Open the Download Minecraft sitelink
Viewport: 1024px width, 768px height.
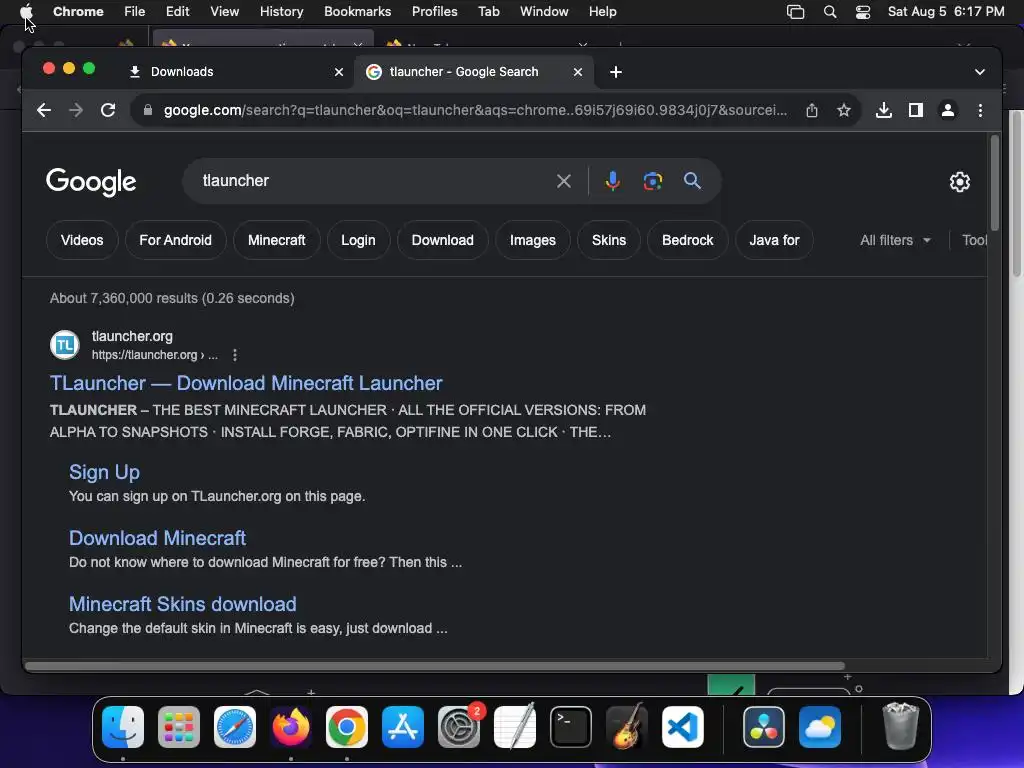tap(157, 538)
